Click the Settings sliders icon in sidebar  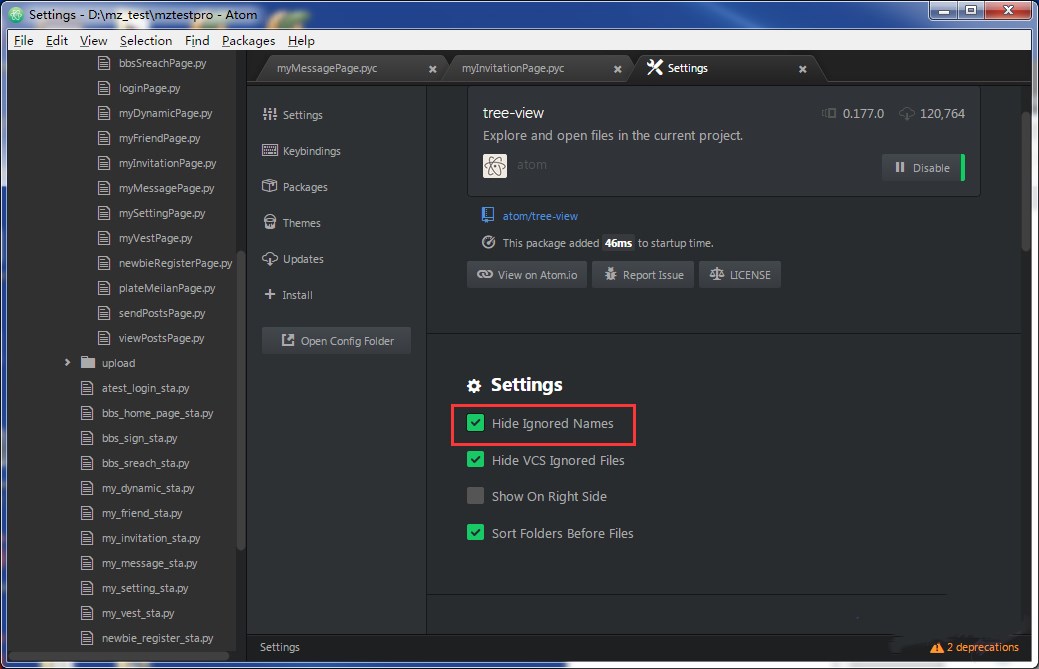pos(270,115)
